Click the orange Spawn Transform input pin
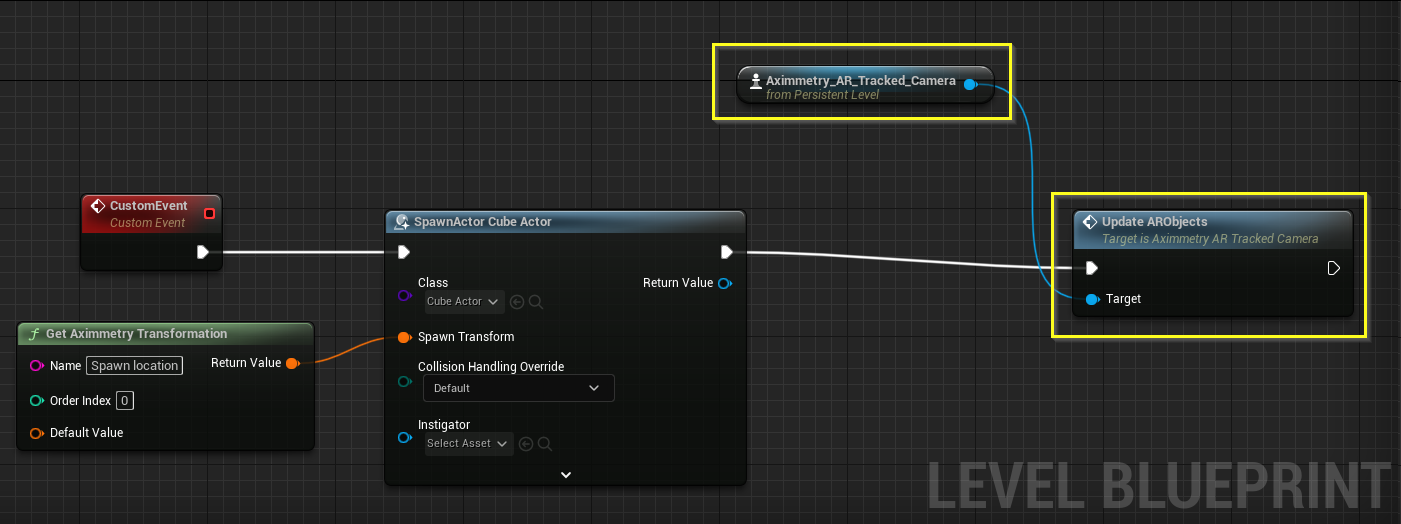Viewport: 1401px width, 524px height. coord(404,337)
